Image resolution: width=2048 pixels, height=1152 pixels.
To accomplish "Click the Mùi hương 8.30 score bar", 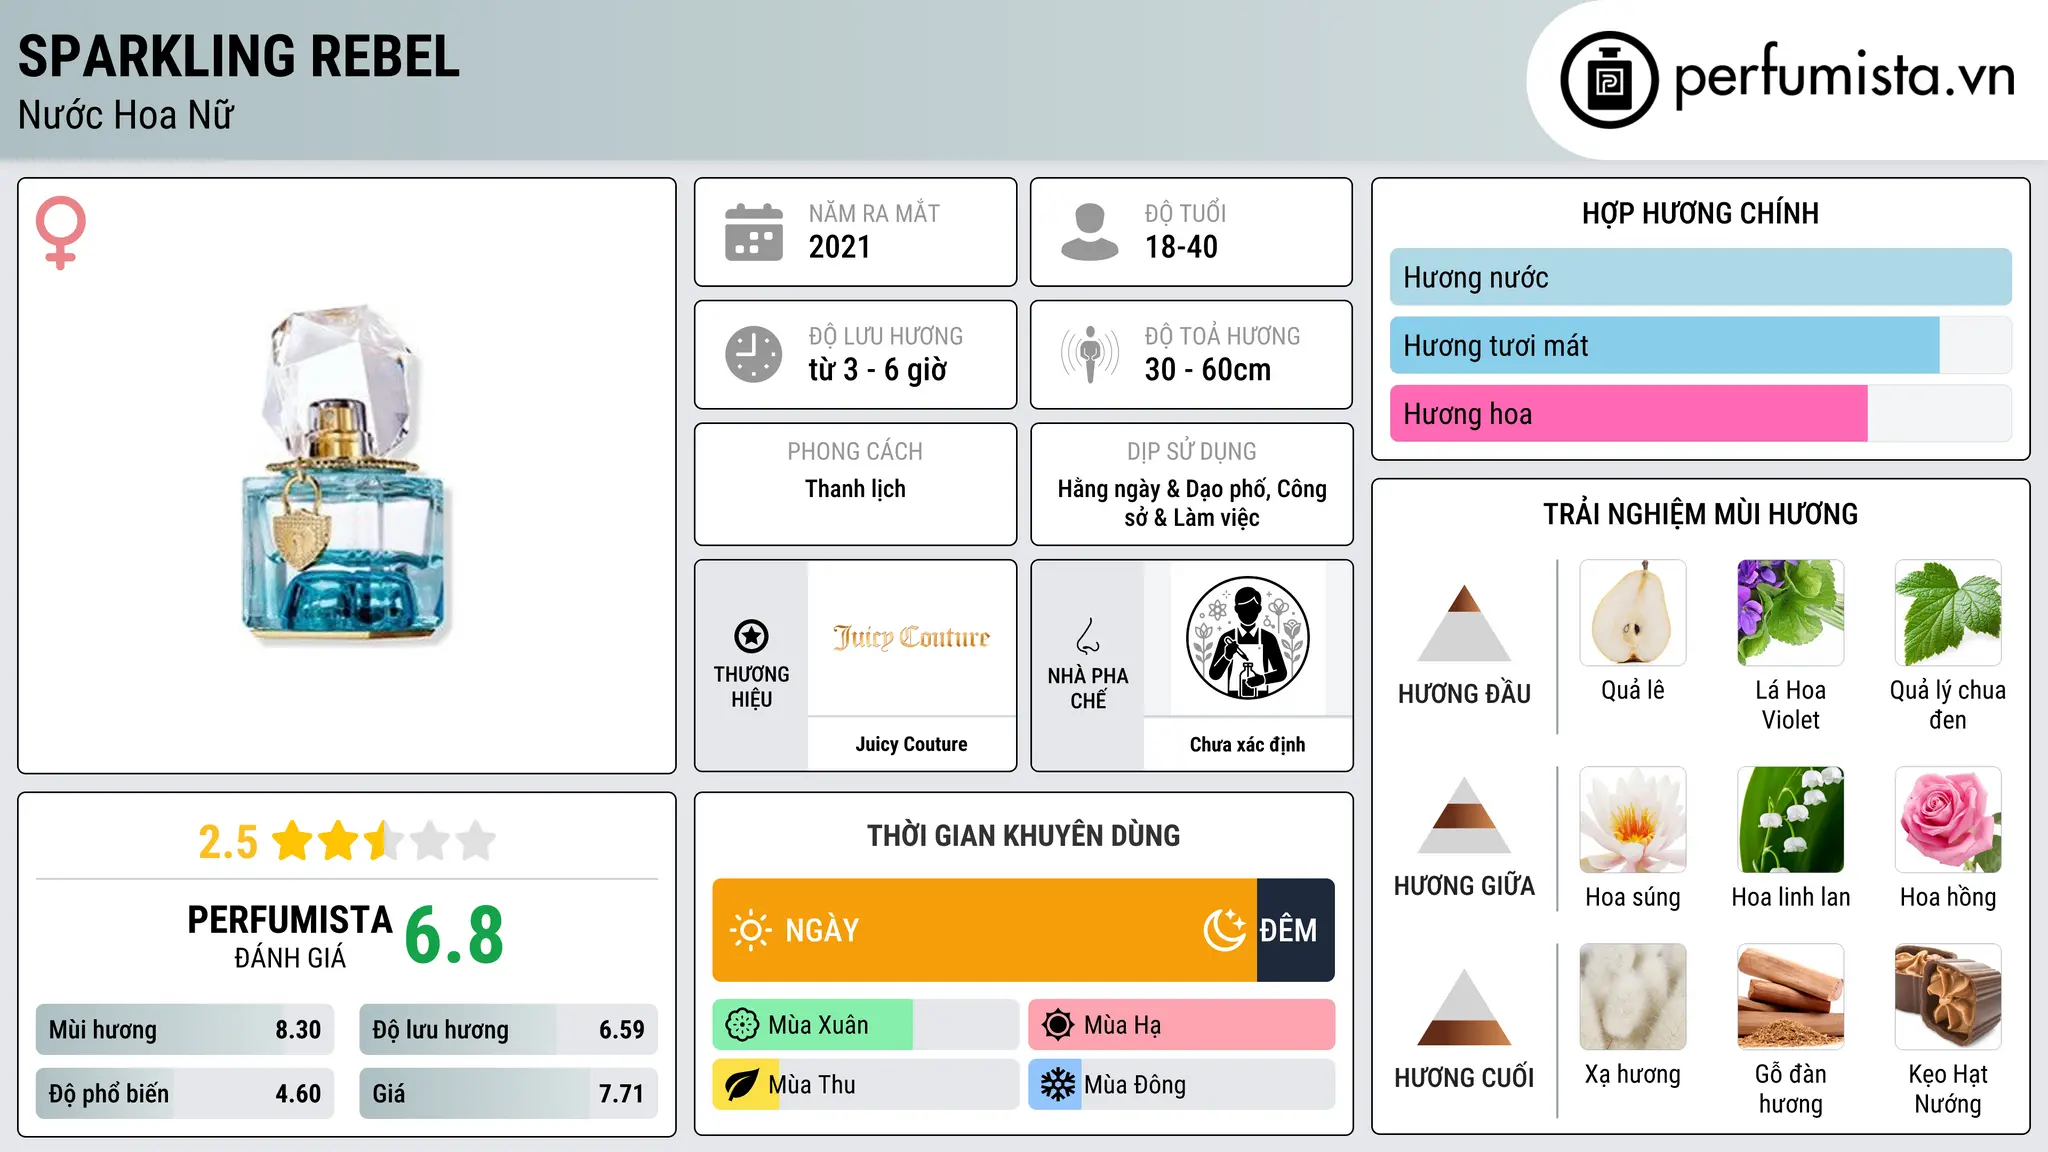I will (185, 1029).
